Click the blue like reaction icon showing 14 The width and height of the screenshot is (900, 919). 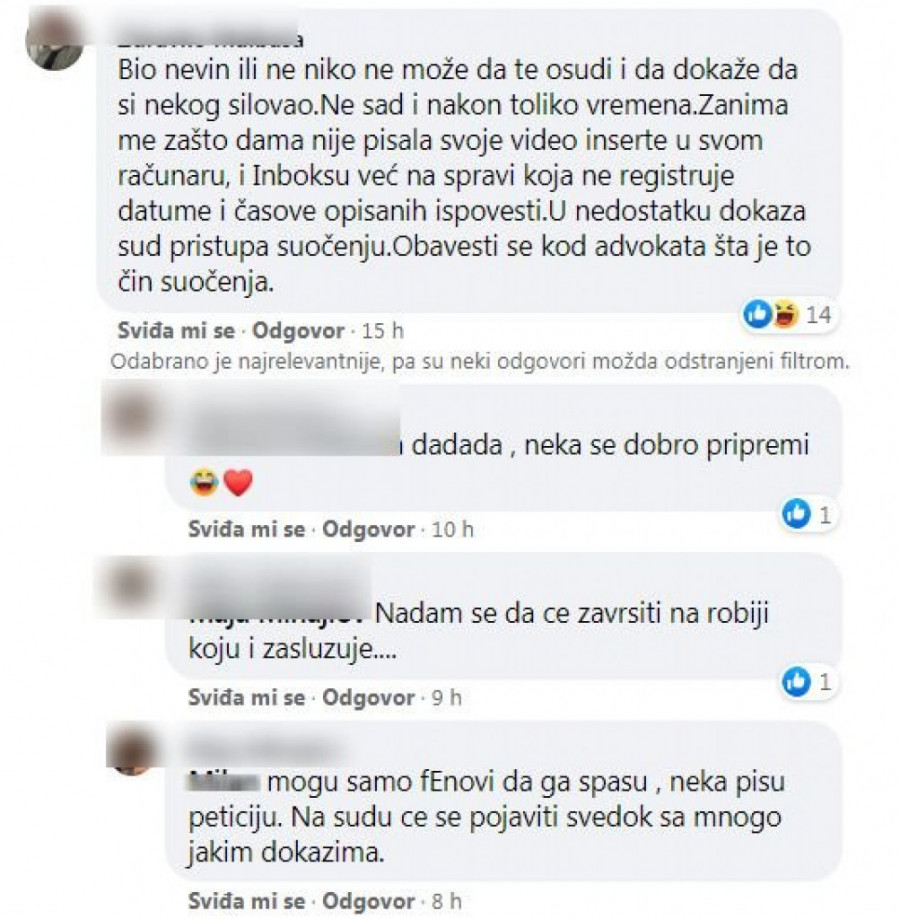(x=757, y=315)
